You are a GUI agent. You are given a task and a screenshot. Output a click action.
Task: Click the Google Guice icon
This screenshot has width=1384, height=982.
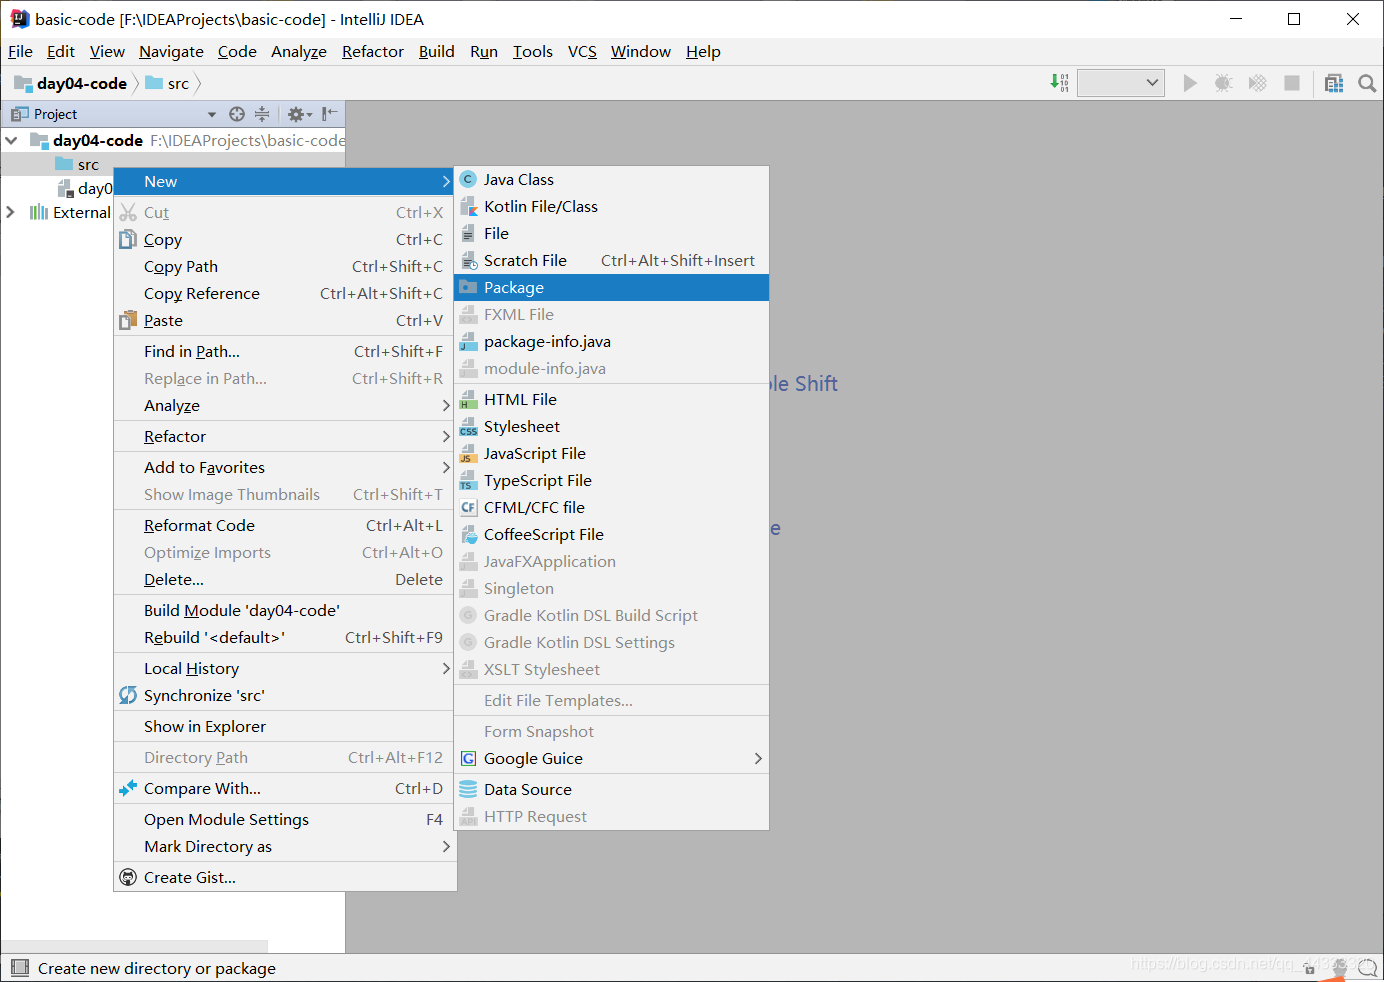468,759
